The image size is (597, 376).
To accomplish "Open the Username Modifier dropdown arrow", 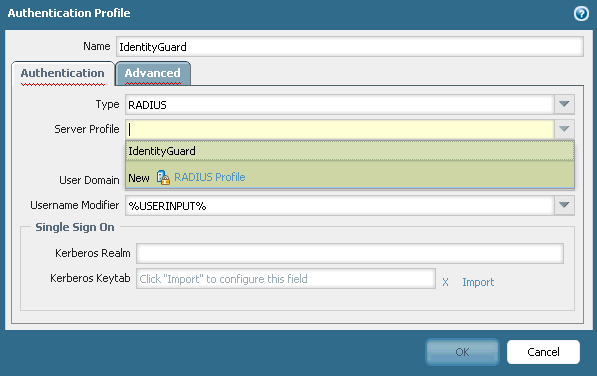I will pyautogui.click(x=564, y=206).
